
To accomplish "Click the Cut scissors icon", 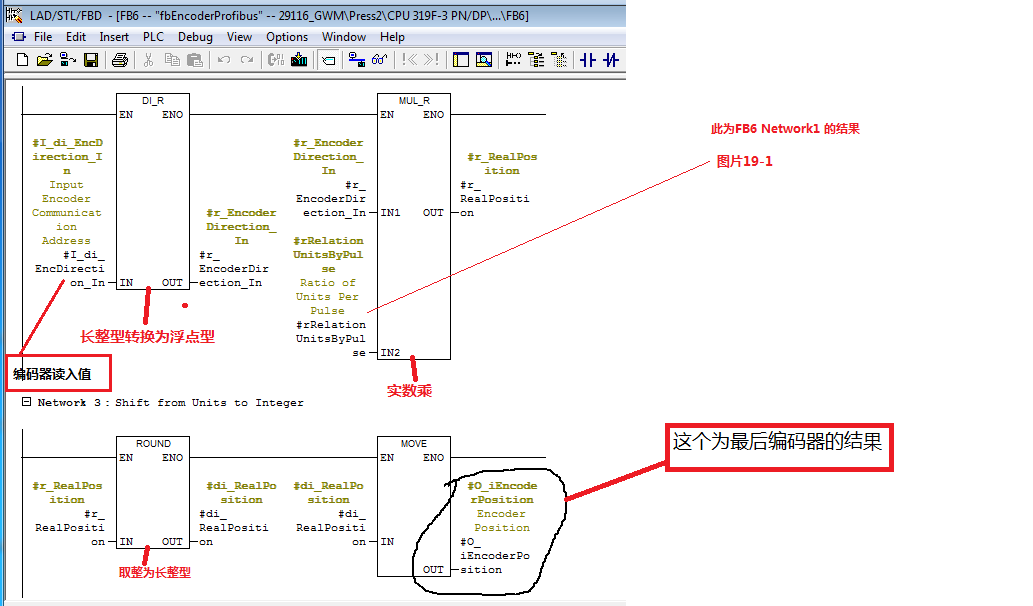I will (148, 60).
